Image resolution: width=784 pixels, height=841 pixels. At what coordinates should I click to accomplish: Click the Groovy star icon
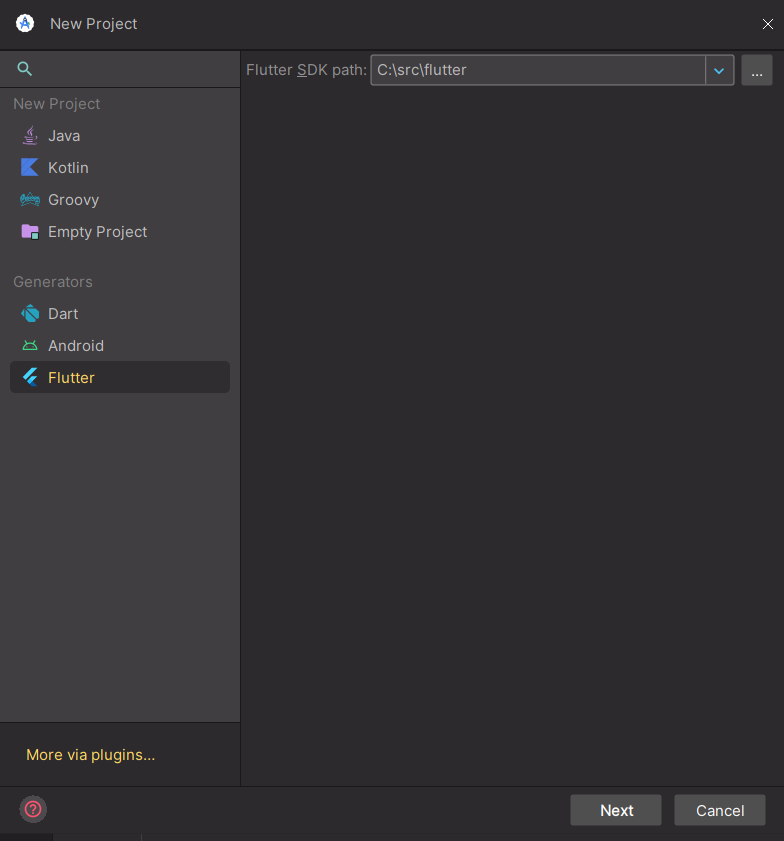coord(30,200)
